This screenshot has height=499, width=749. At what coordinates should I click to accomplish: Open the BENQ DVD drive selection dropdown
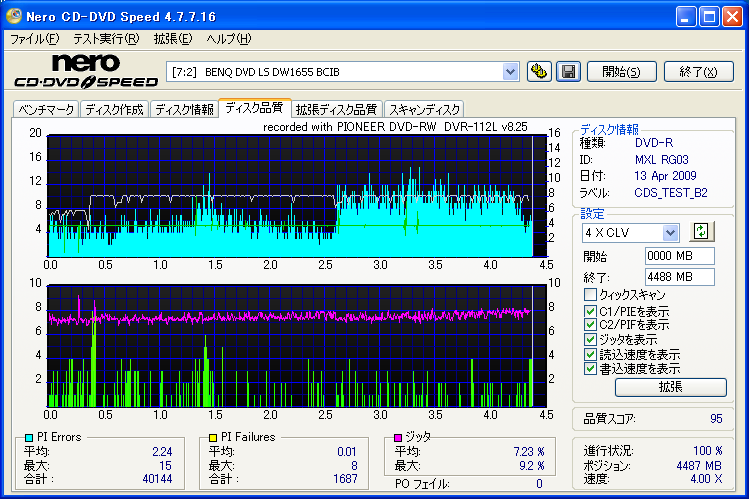click(x=511, y=72)
